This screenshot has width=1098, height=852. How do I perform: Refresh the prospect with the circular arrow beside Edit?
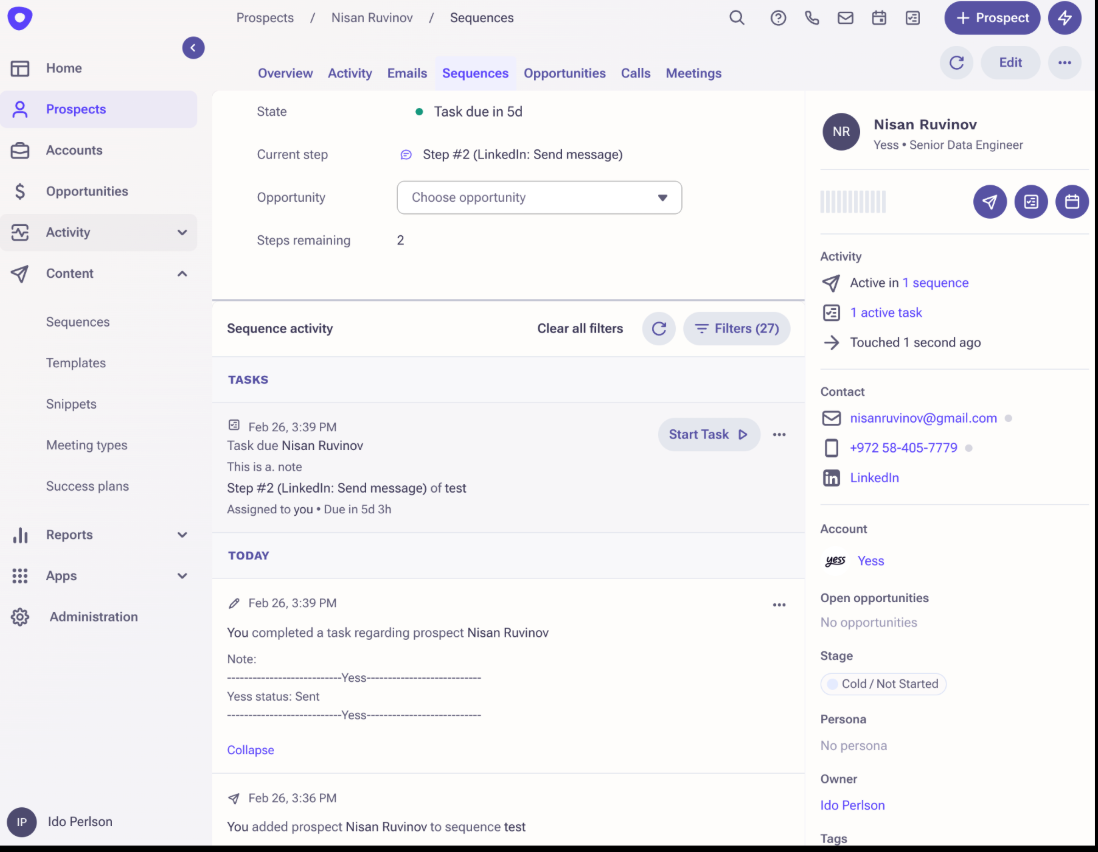coord(957,62)
